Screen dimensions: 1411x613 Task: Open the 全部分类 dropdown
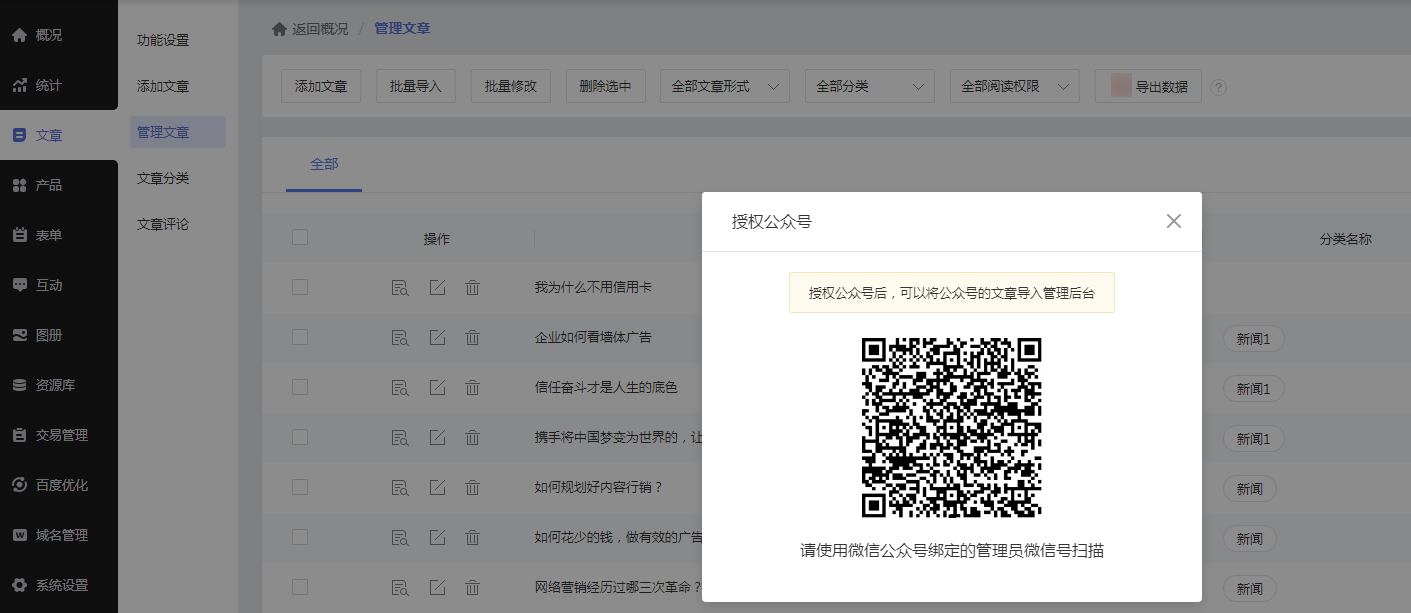tap(870, 86)
